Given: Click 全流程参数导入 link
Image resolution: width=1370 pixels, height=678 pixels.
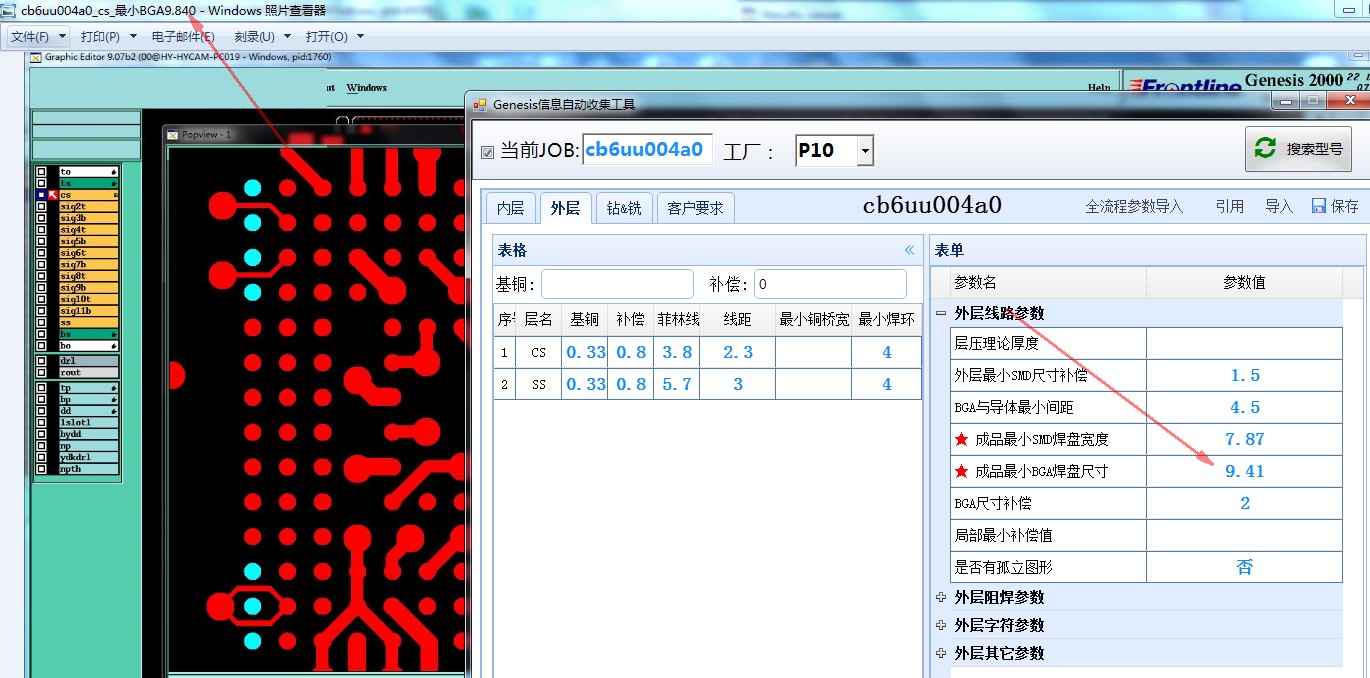Looking at the screenshot, I should 1134,206.
